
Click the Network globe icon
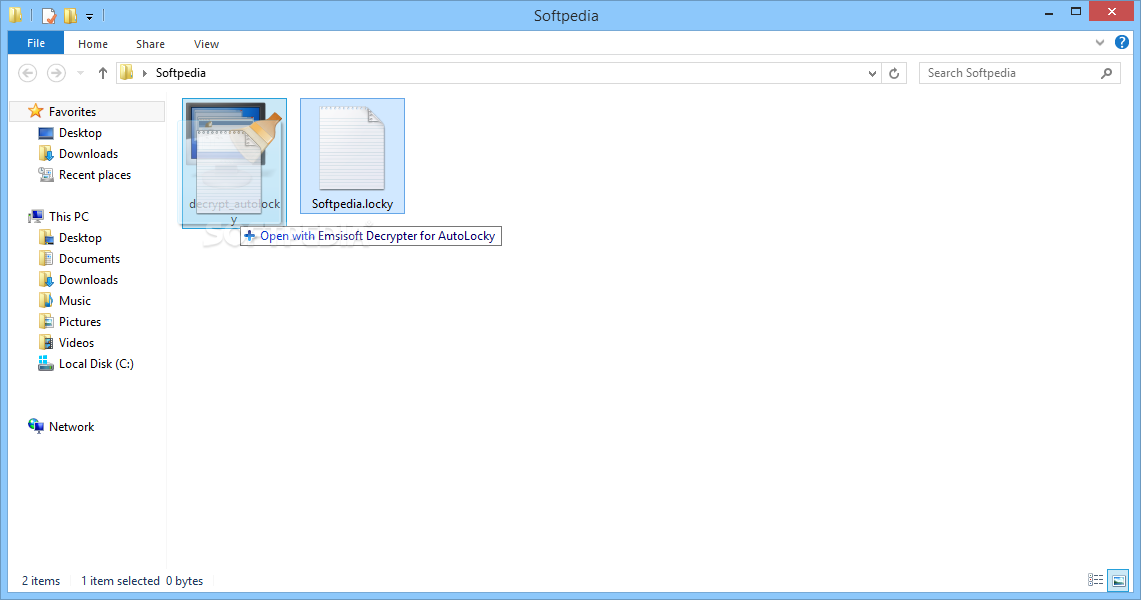pyautogui.click(x=36, y=426)
